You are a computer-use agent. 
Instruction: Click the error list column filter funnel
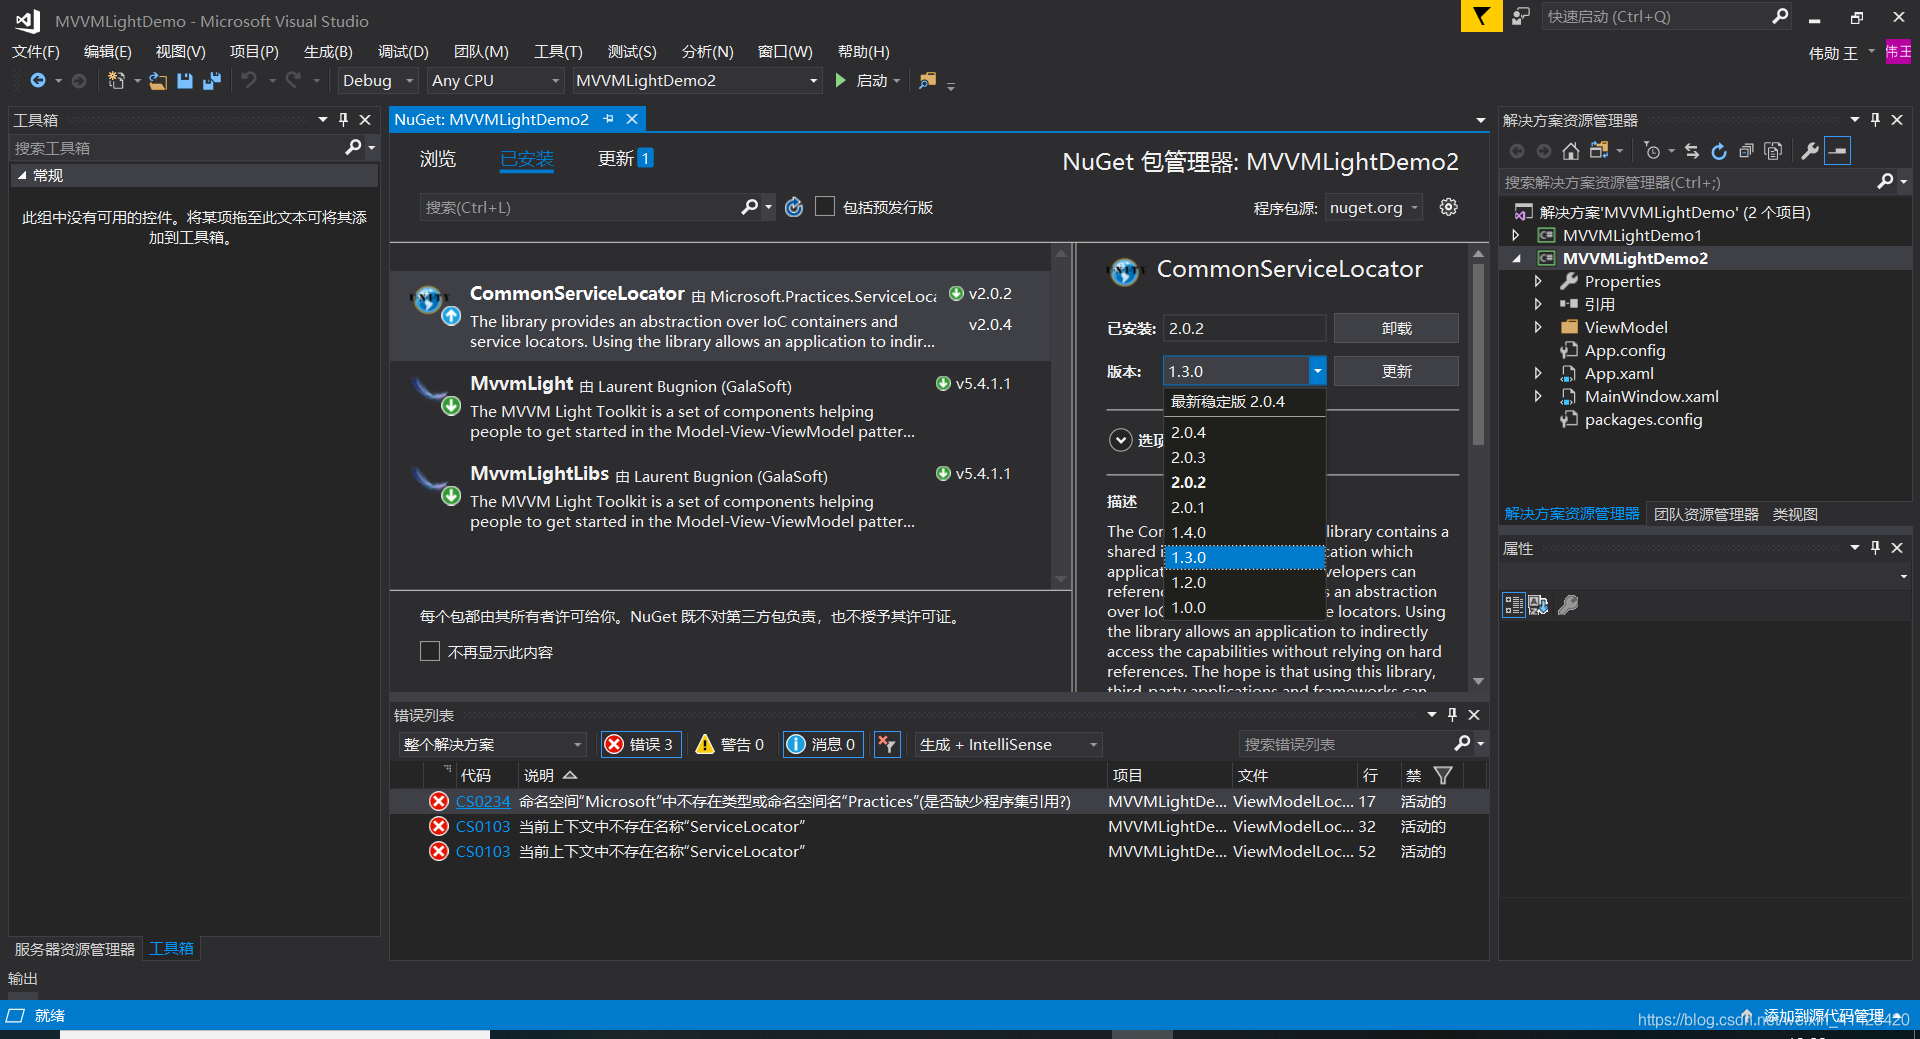click(x=1443, y=775)
